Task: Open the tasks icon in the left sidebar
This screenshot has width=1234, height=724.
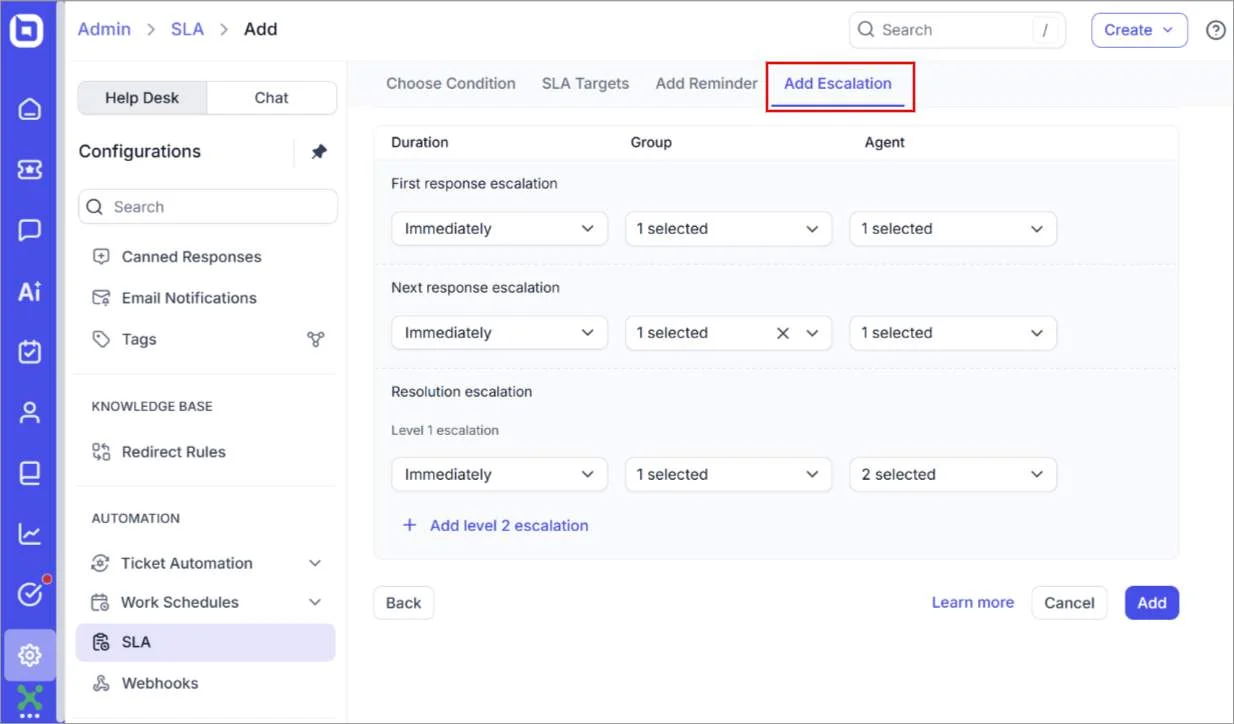Action: [29, 352]
